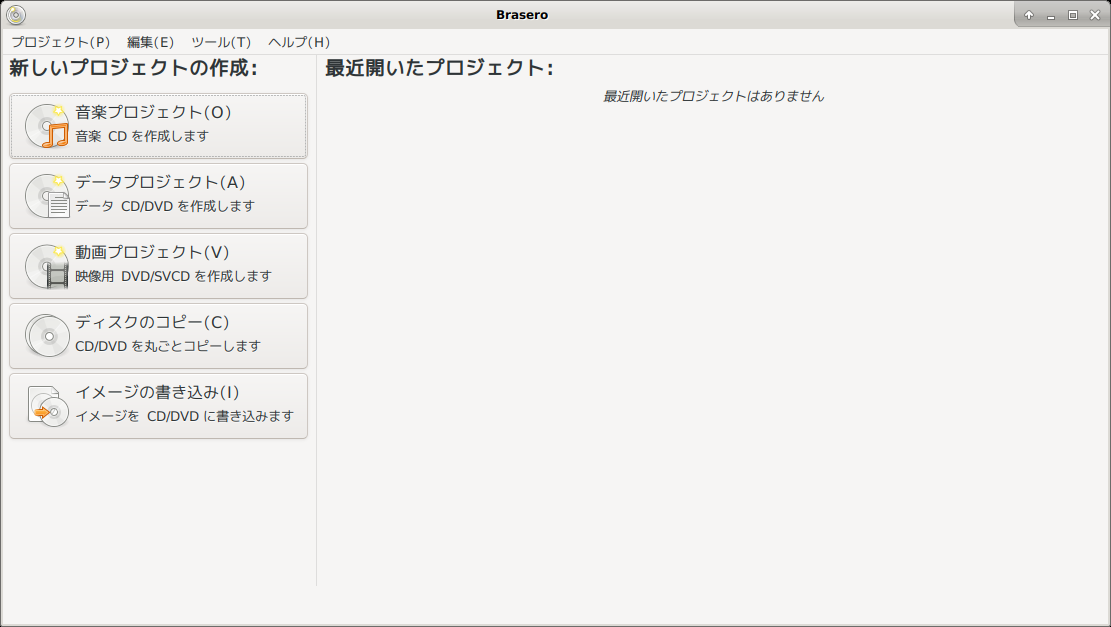Click the title bar up-arrow shade button
1111x627 pixels.
pos(1029,15)
